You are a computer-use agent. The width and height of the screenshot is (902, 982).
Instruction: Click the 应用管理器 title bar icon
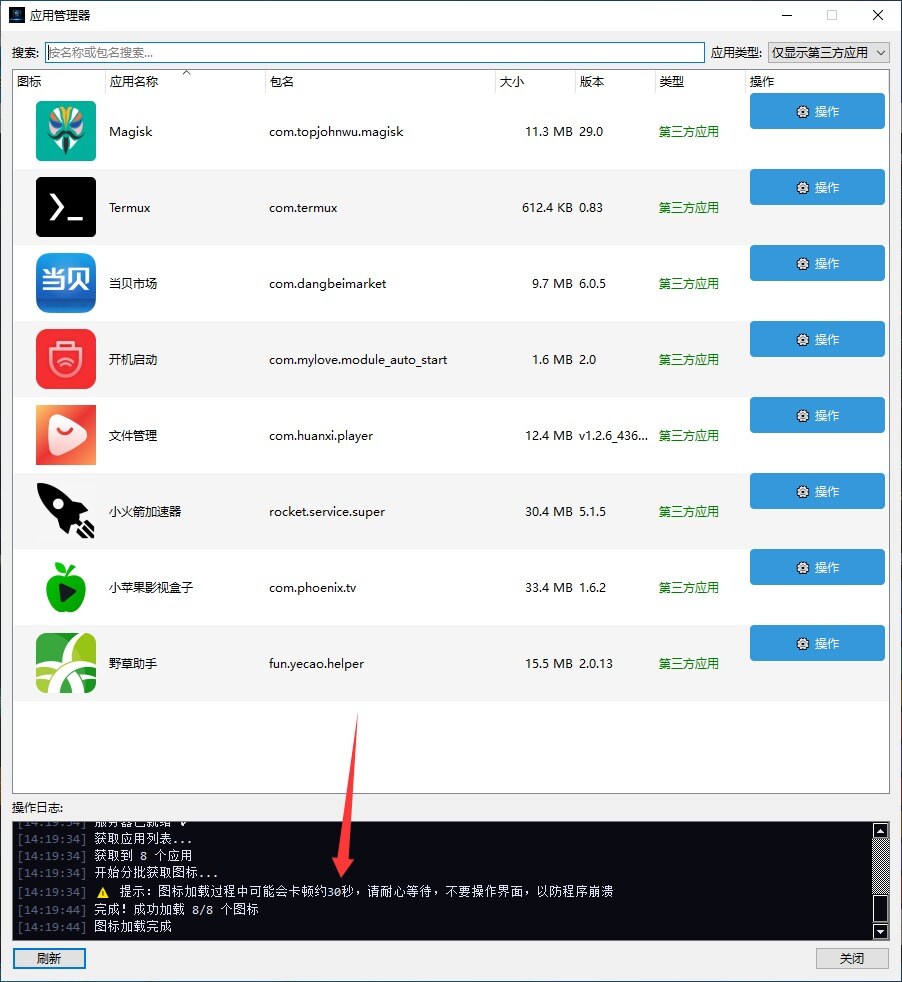[x=17, y=15]
